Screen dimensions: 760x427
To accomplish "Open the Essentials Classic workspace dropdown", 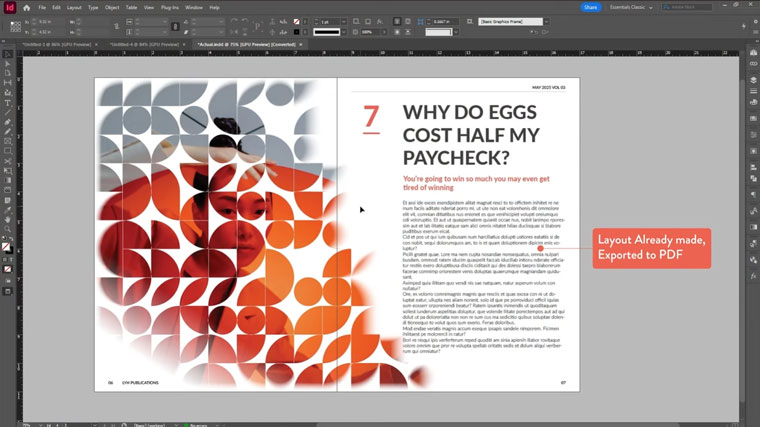I will [631, 7].
